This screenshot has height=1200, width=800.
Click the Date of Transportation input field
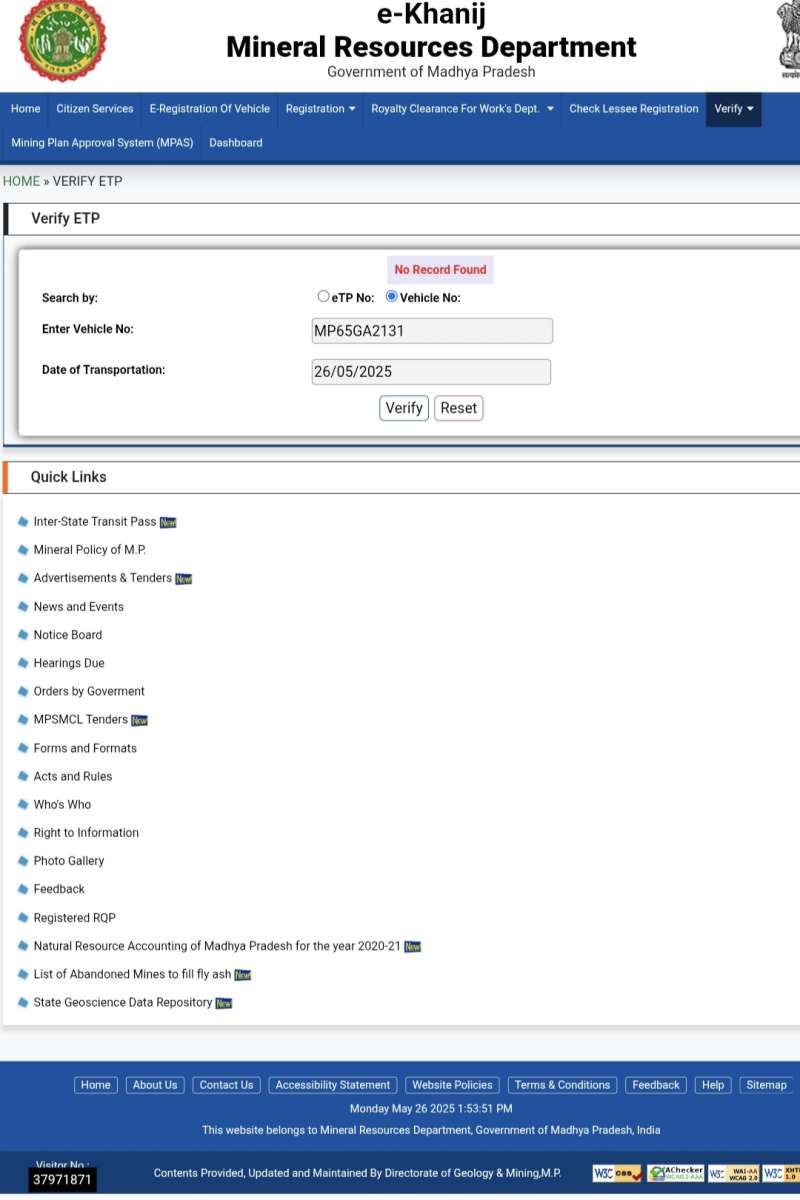coord(431,372)
